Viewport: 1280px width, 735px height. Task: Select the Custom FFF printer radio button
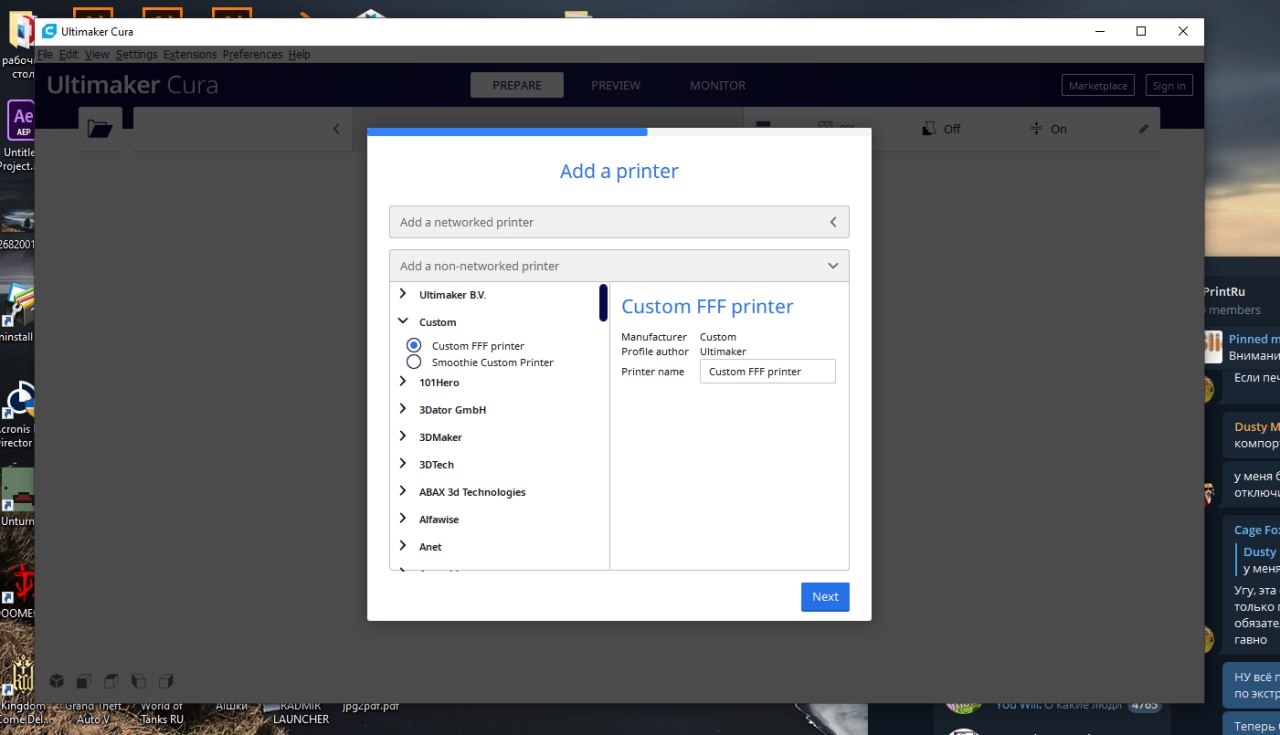[414, 345]
